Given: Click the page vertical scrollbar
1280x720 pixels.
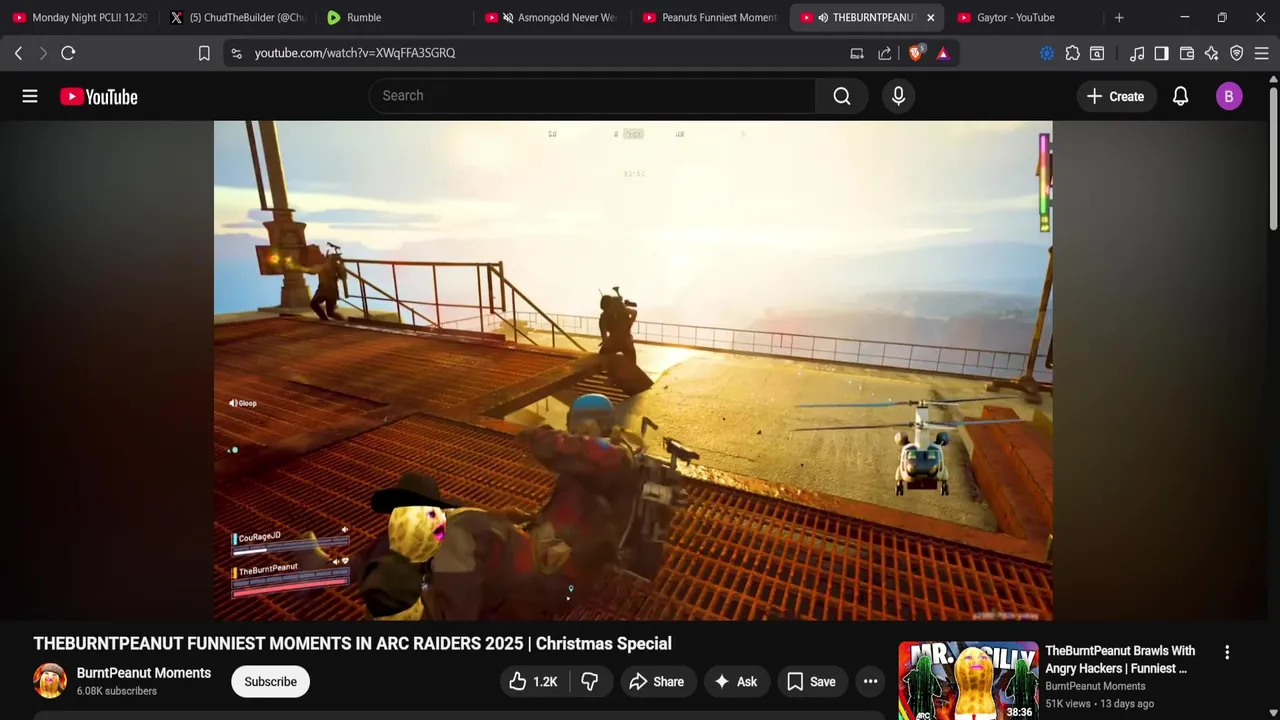Looking at the screenshot, I should [x=1273, y=160].
